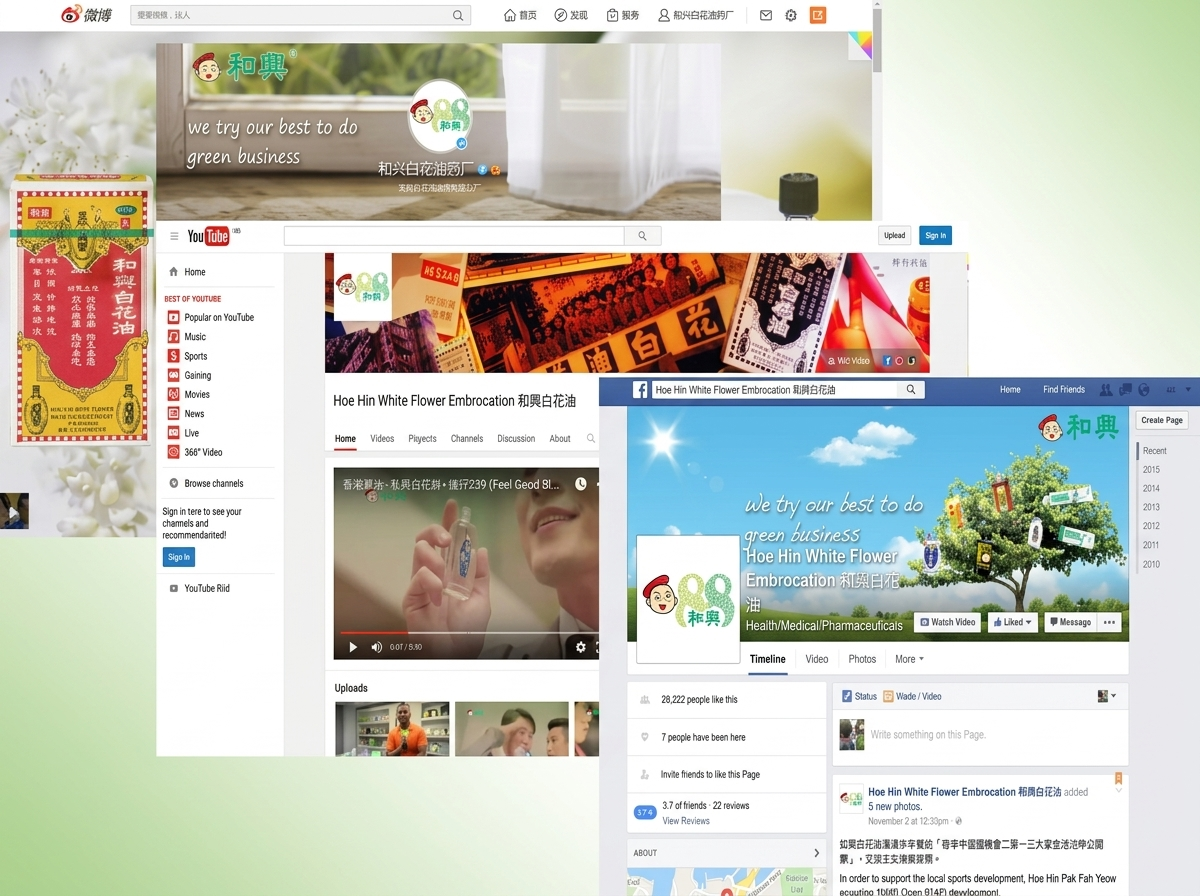Open the More dropdown tab on Facebook
Viewport: 1200px width, 896px height.
tap(909, 659)
